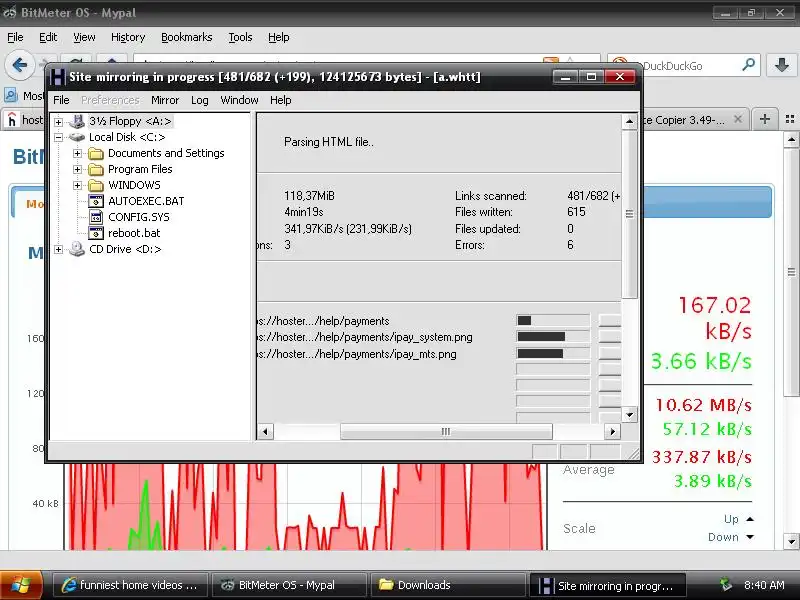Screen dimensions: 800x600
Task: Click HTTrack horizontal scrollbar left arrow
Action: click(x=265, y=432)
